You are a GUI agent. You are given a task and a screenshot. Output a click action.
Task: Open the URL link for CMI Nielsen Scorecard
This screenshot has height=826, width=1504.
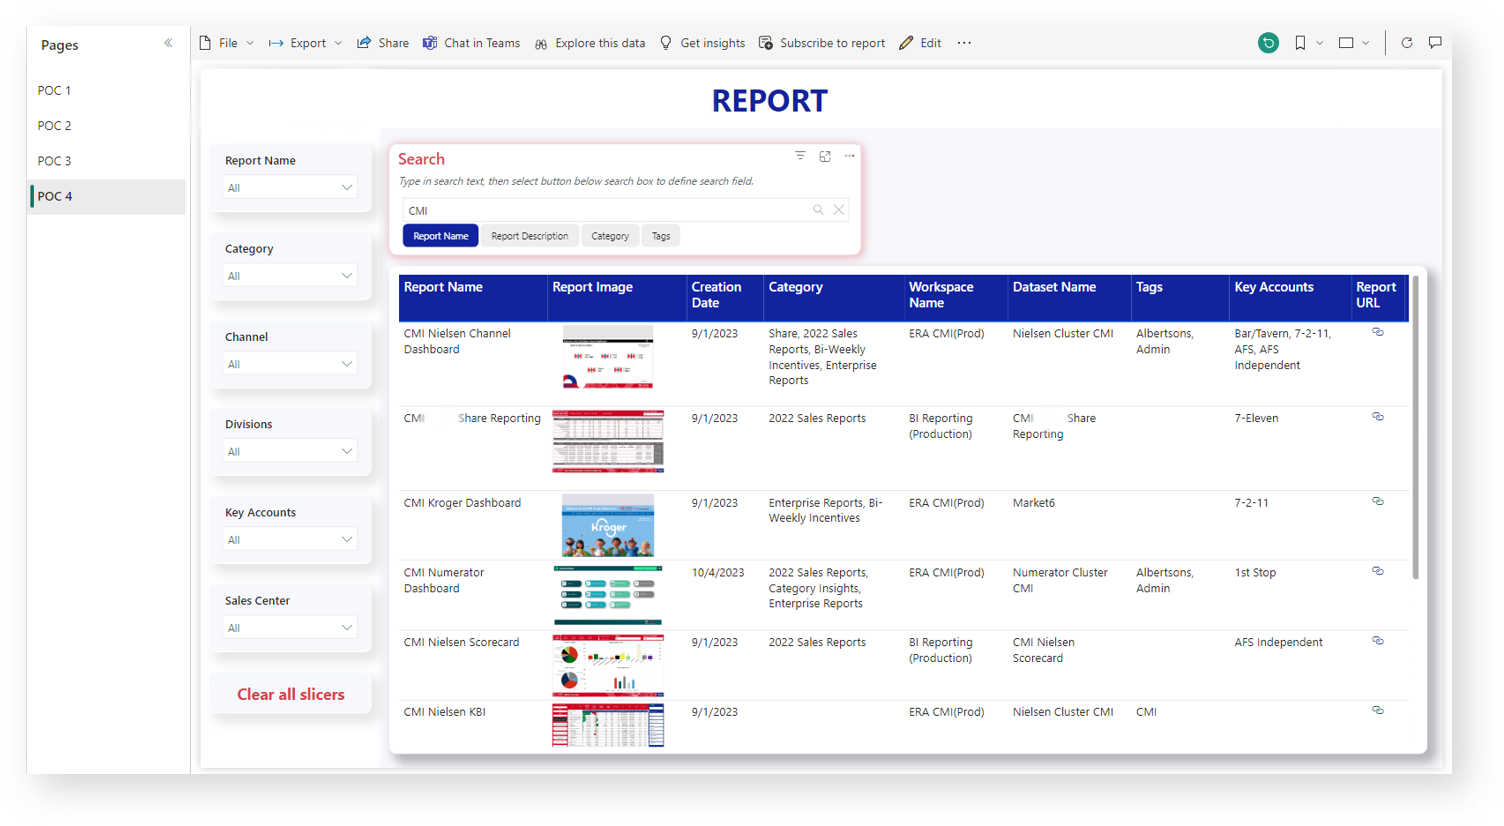1378,641
